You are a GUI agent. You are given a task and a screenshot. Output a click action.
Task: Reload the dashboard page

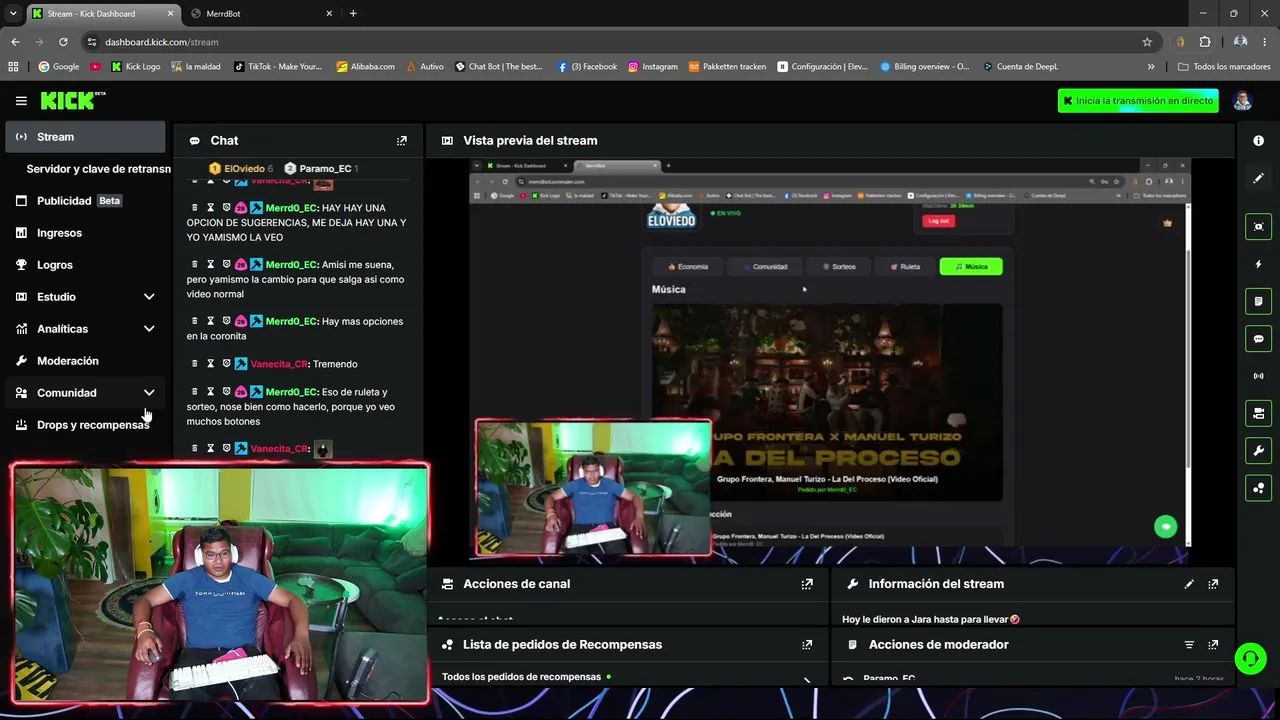tap(63, 42)
